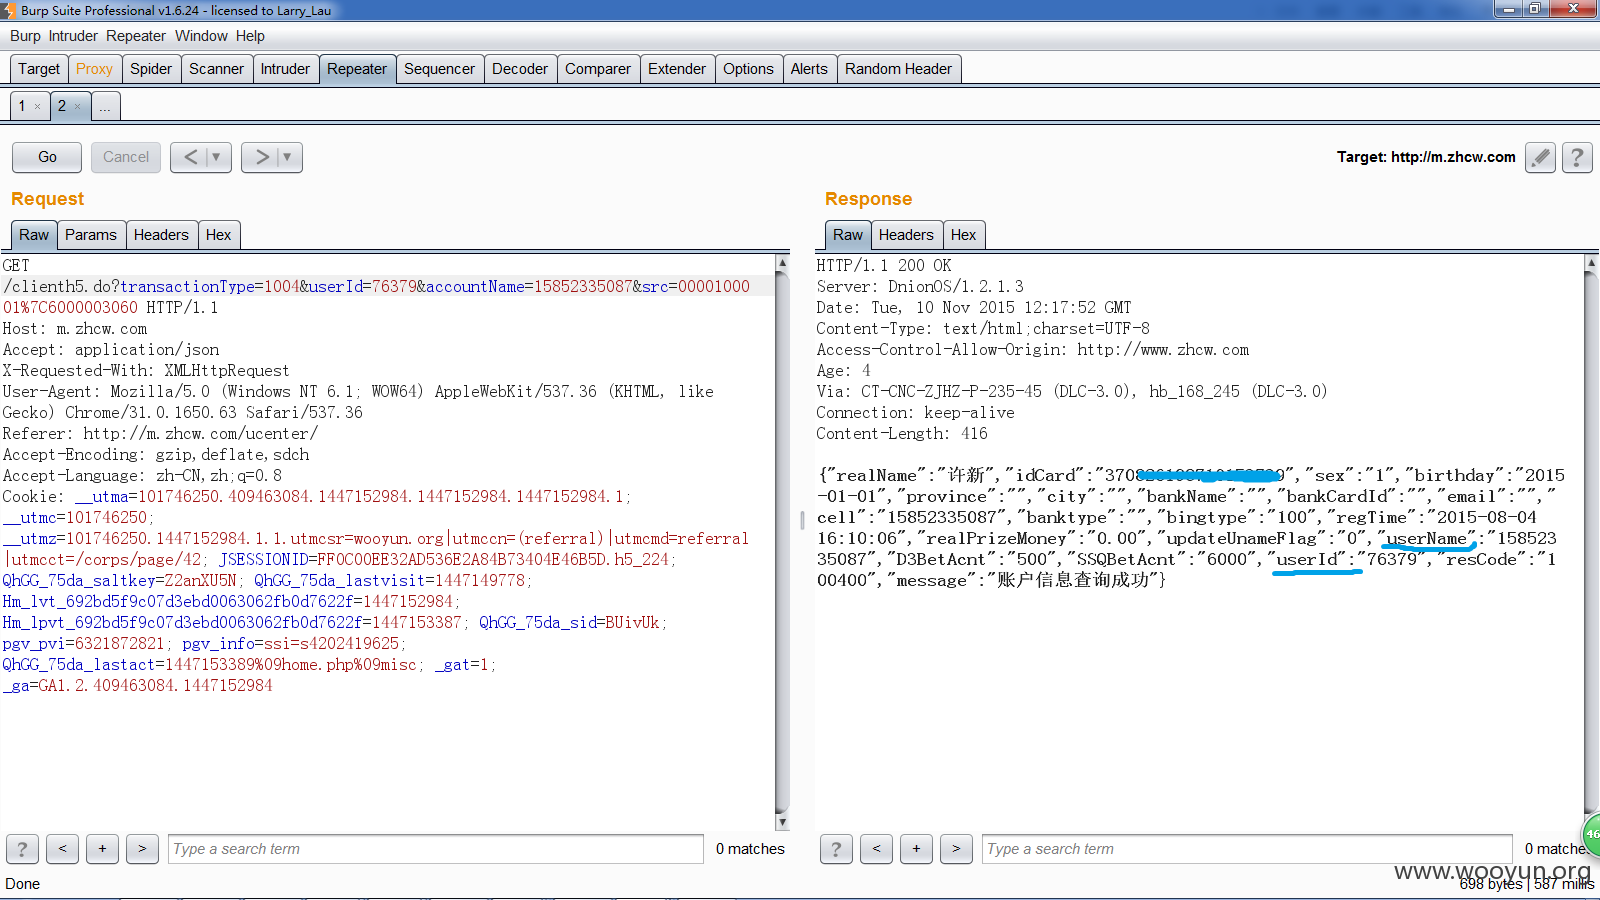This screenshot has height=900, width=1600.
Task: Open the Help menu
Action: (250, 36)
